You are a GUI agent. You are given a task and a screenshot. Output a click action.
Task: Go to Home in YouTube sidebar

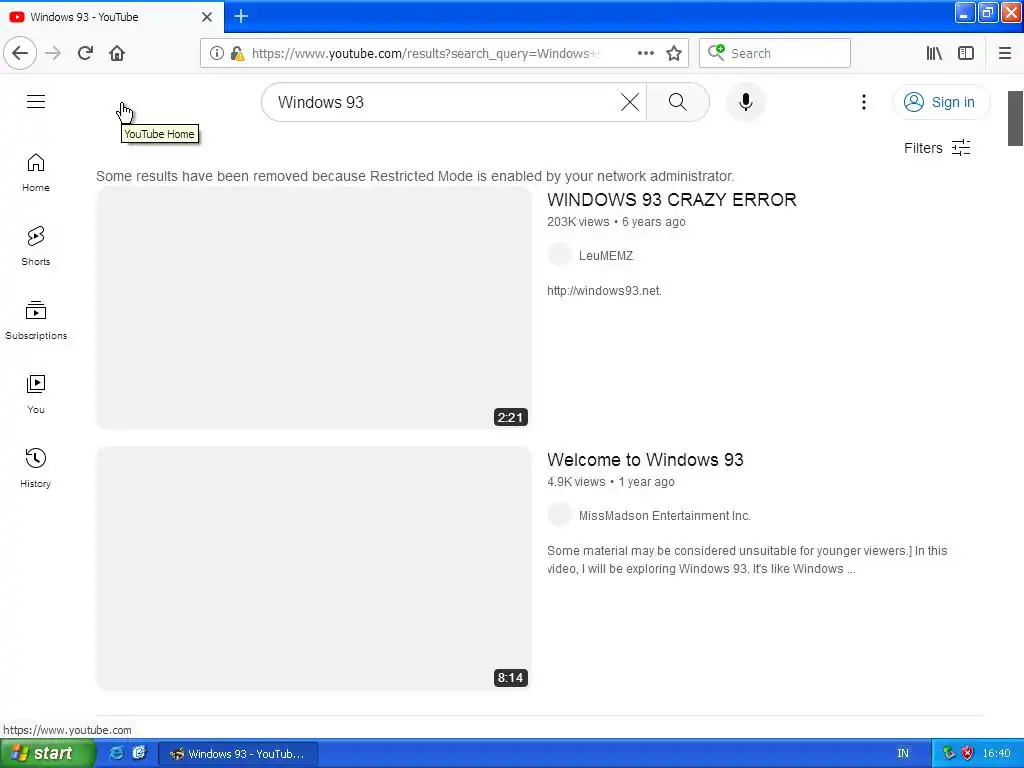(x=36, y=172)
